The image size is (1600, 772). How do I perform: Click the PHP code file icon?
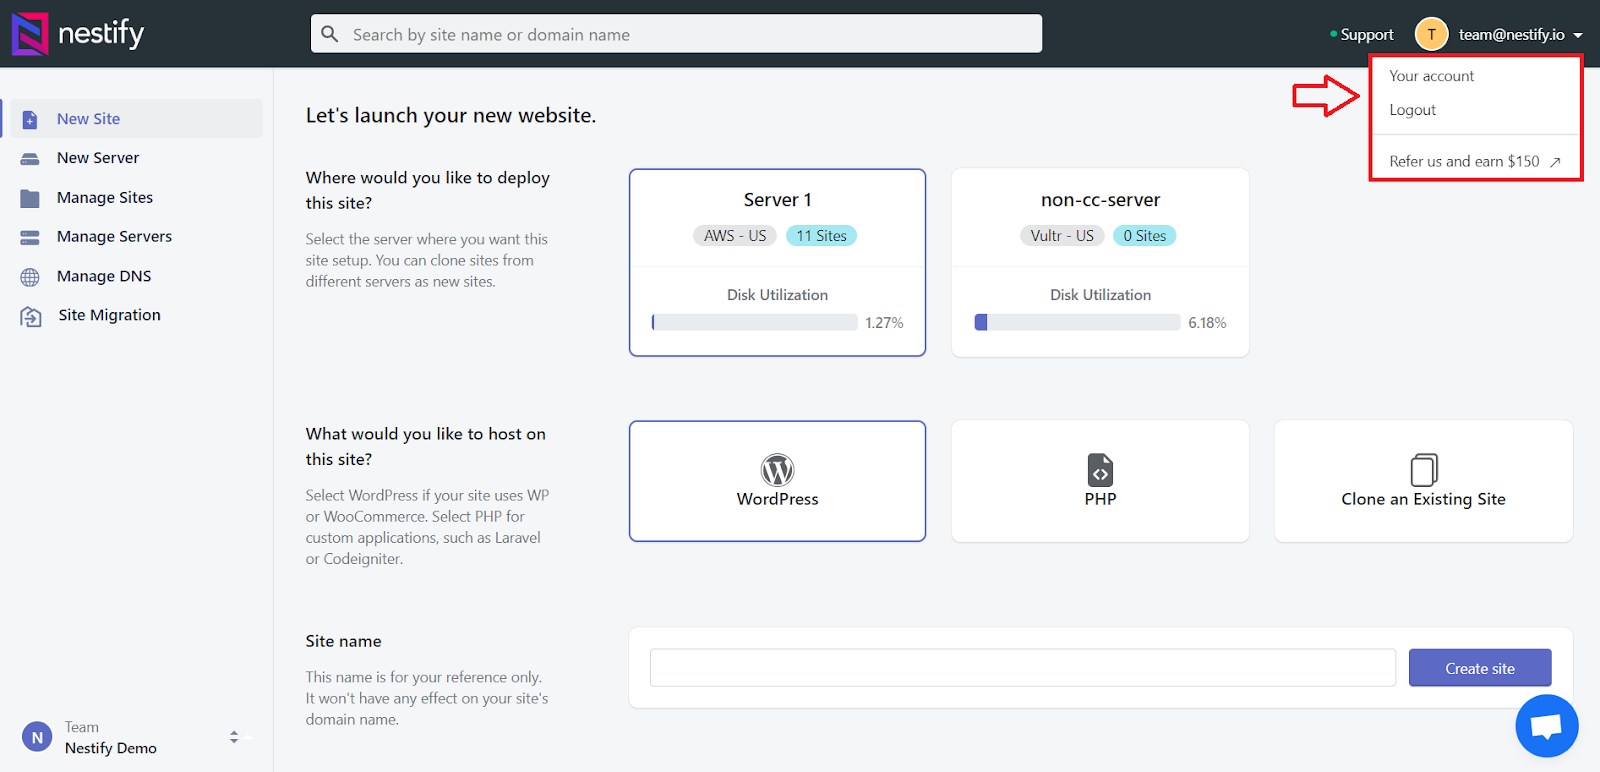click(x=1100, y=470)
